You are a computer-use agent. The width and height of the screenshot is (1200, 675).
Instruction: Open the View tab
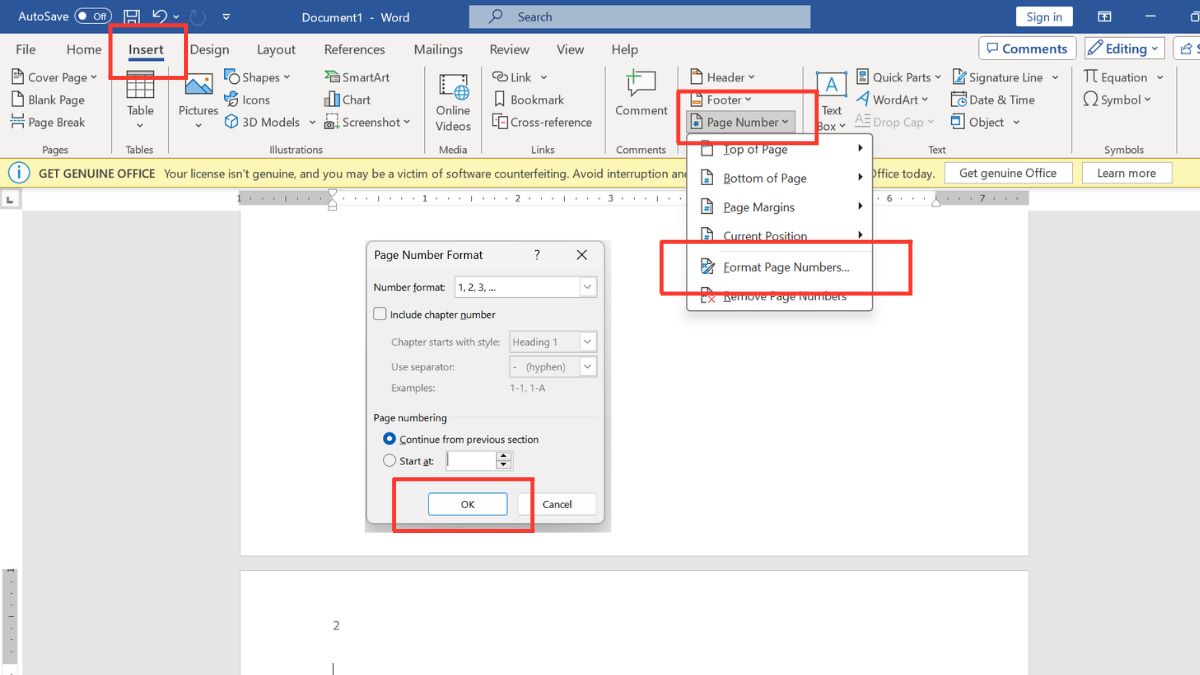click(570, 49)
